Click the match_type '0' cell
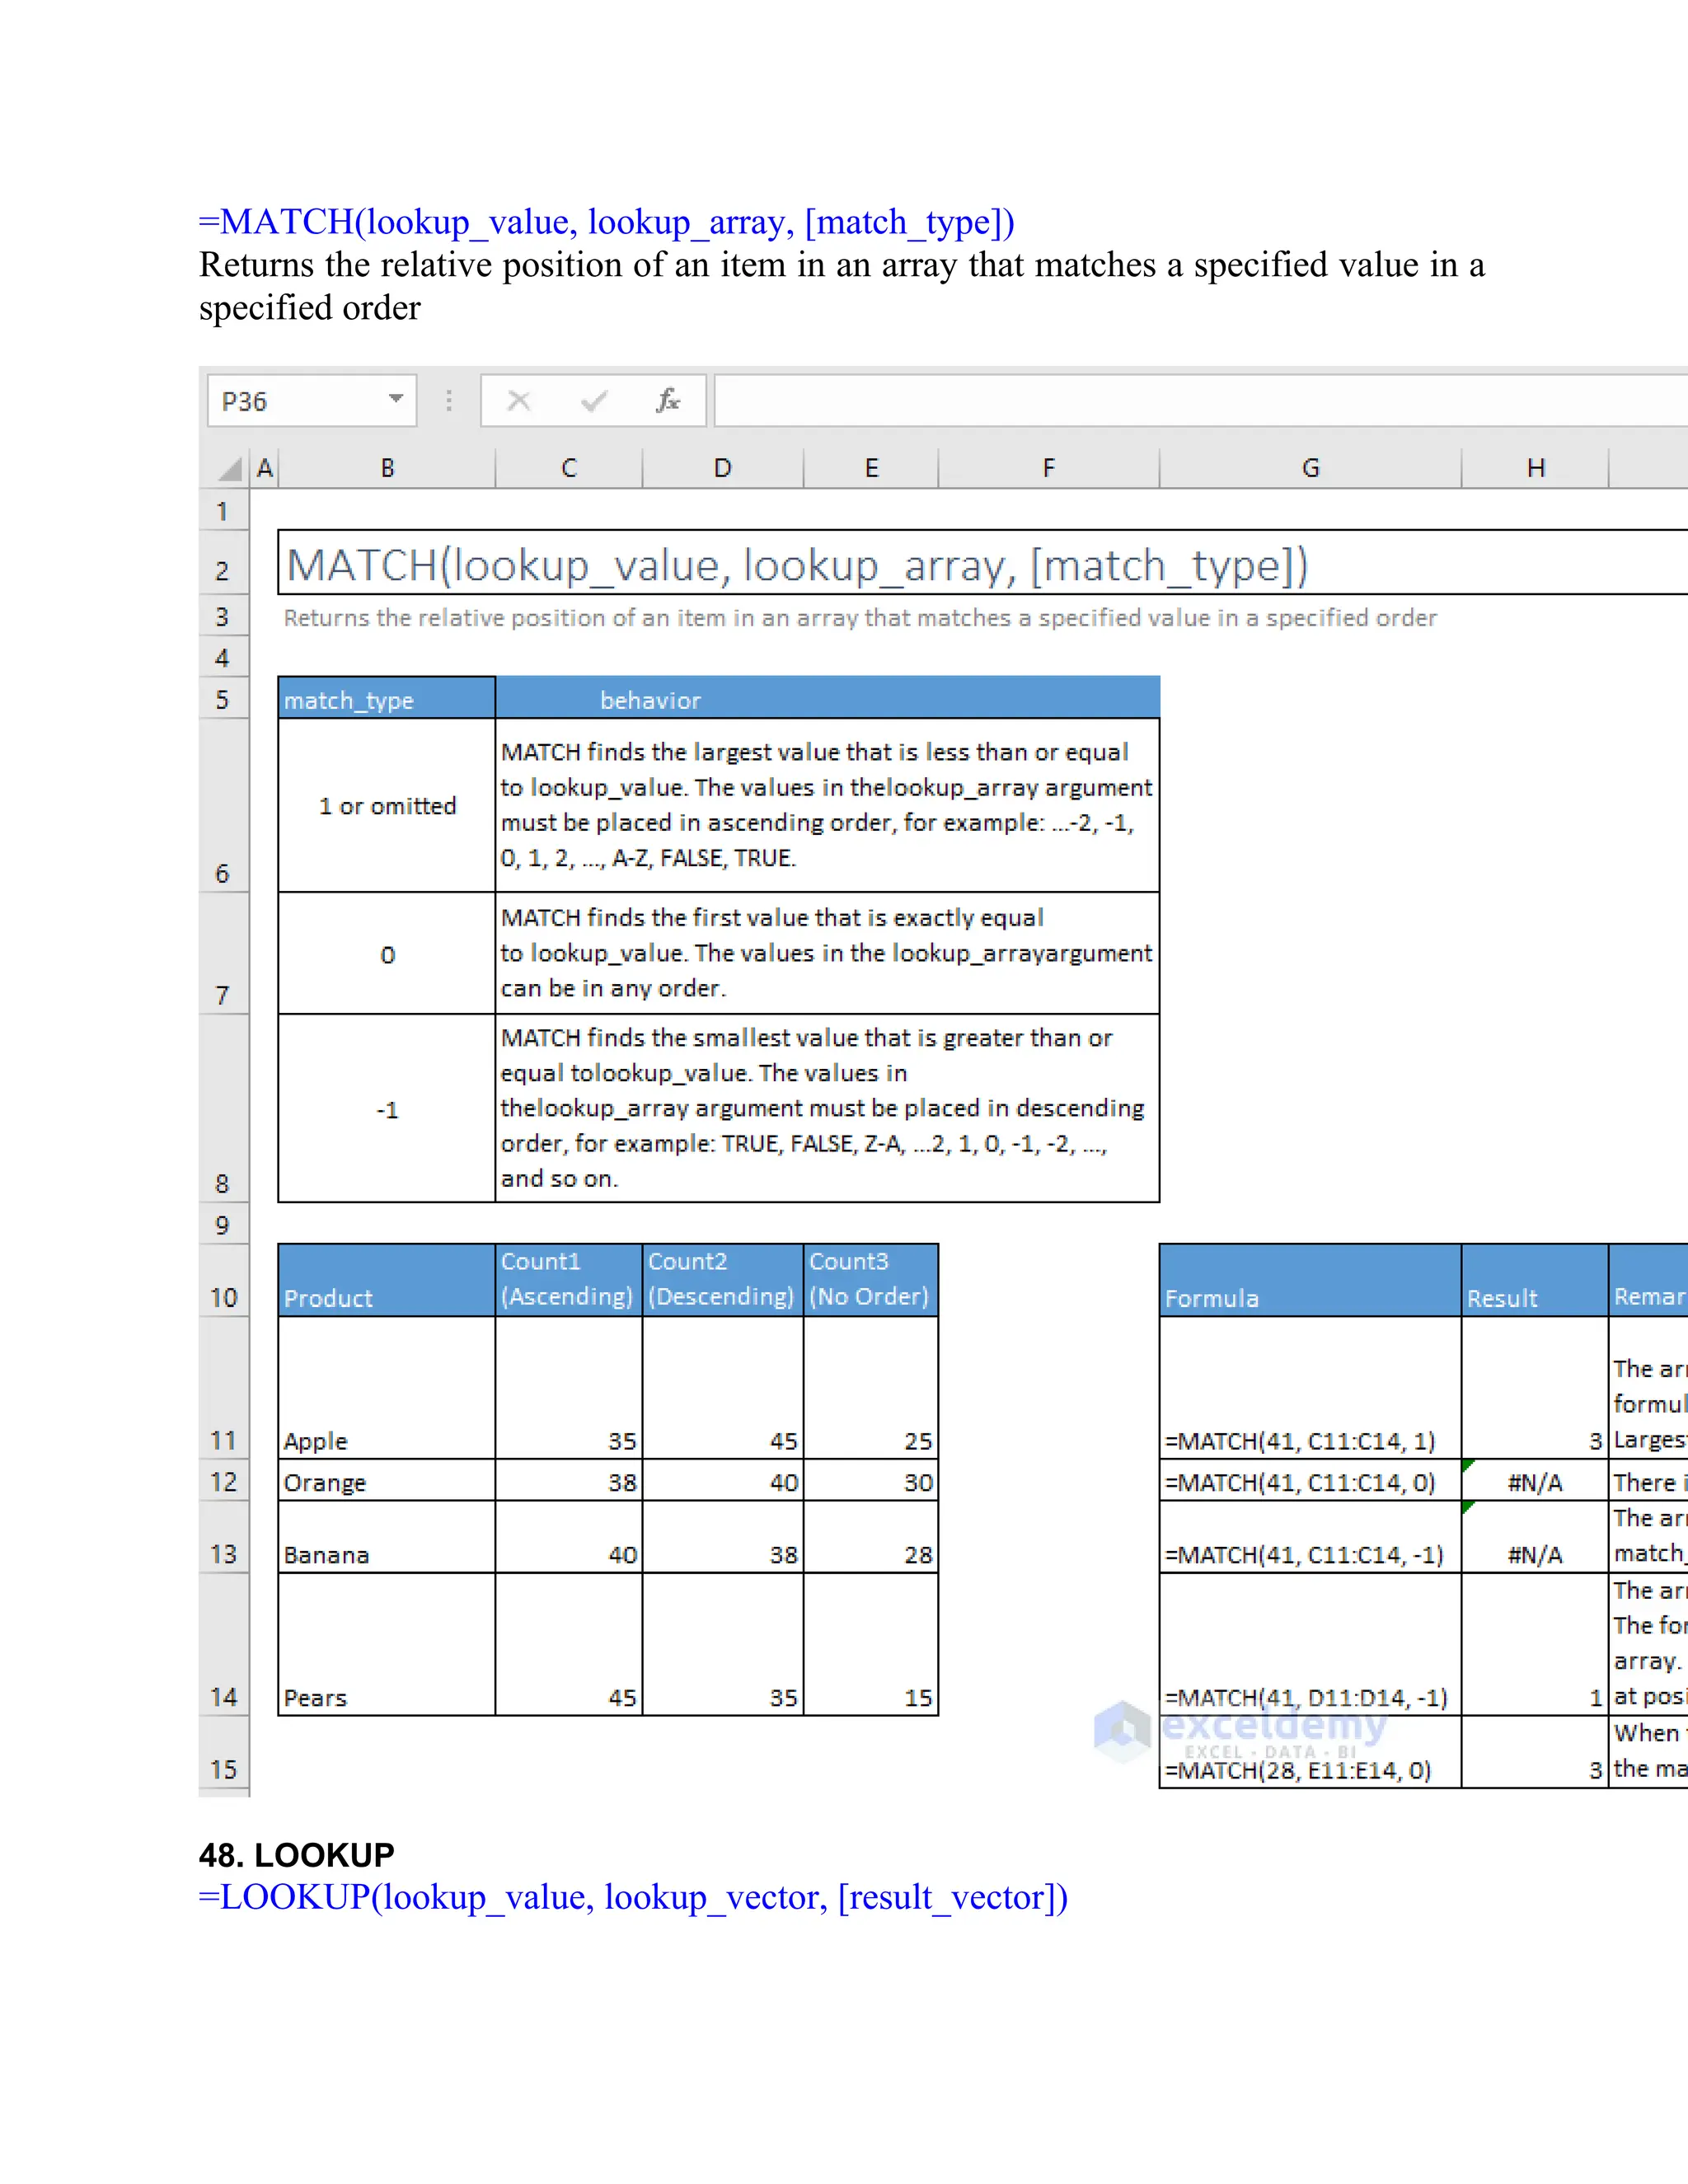Viewport: 1688px width, 2184px height. point(387,953)
